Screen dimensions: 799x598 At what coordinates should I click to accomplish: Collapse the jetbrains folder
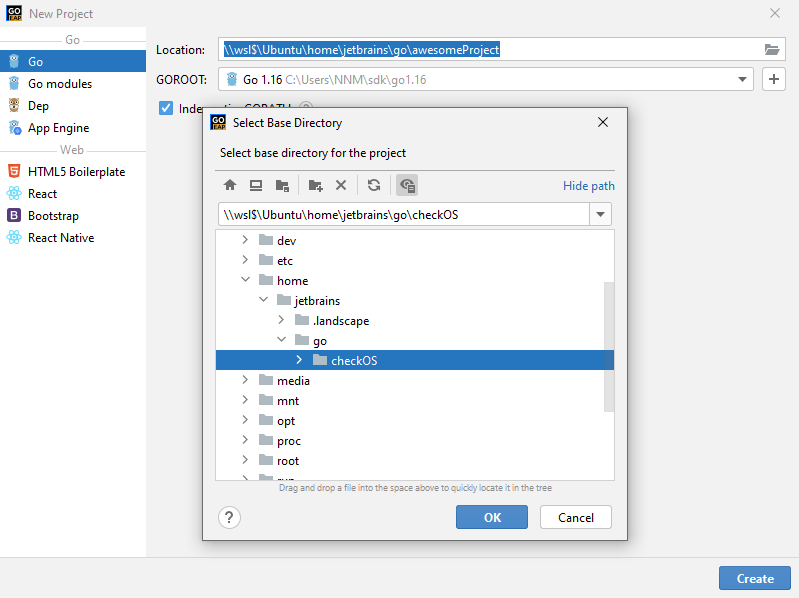click(263, 300)
